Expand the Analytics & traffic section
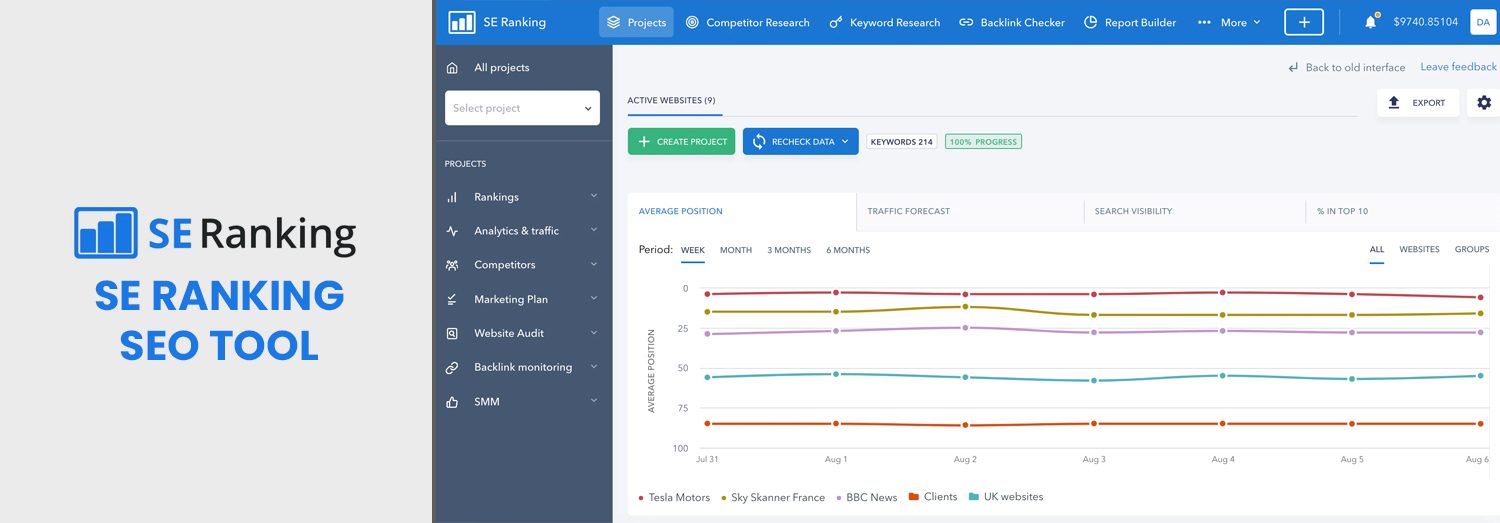The height and width of the screenshot is (523, 1500). pos(594,230)
